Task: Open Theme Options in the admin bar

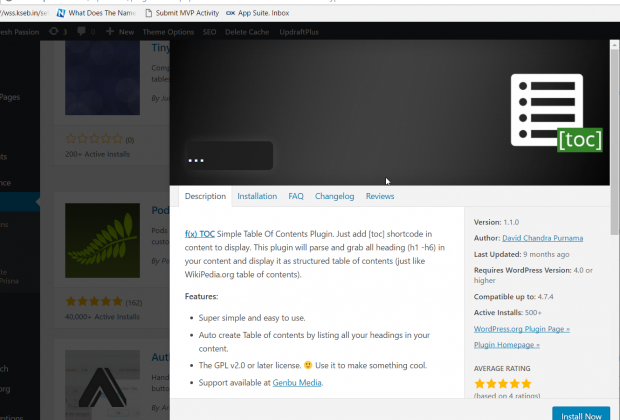Action: 166,32
